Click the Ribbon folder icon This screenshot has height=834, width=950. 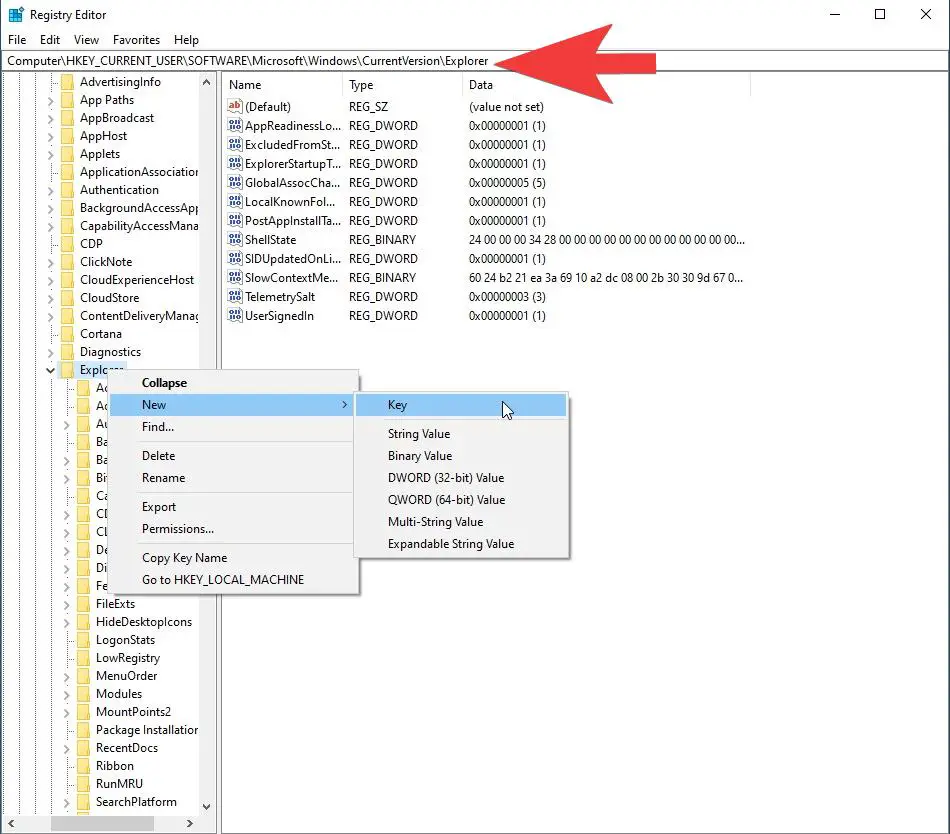[84, 766]
